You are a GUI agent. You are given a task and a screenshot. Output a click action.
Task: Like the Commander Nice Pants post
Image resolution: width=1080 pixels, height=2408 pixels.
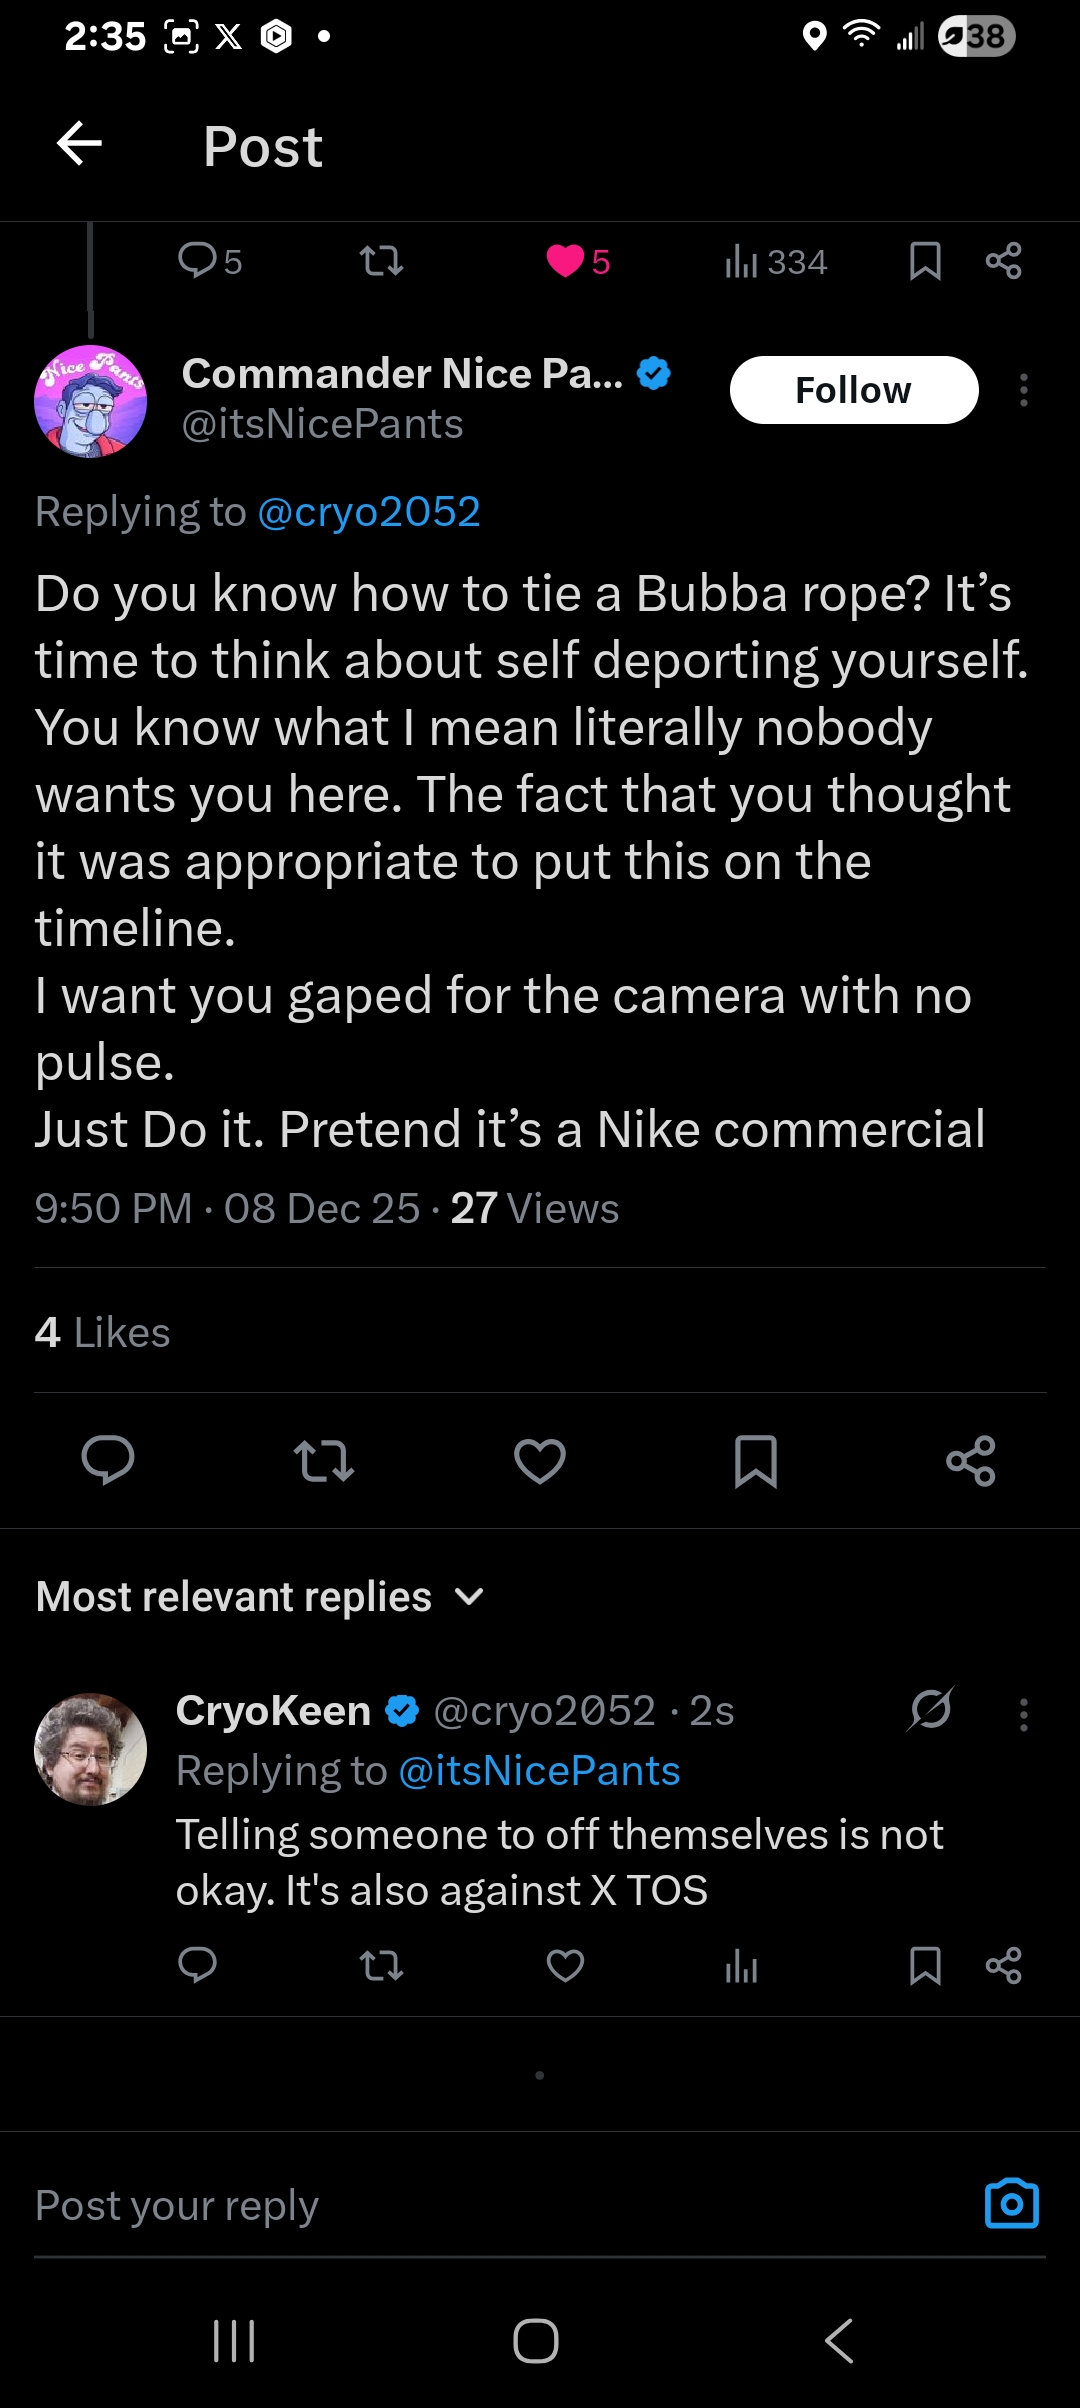click(x=540, y=1461)
